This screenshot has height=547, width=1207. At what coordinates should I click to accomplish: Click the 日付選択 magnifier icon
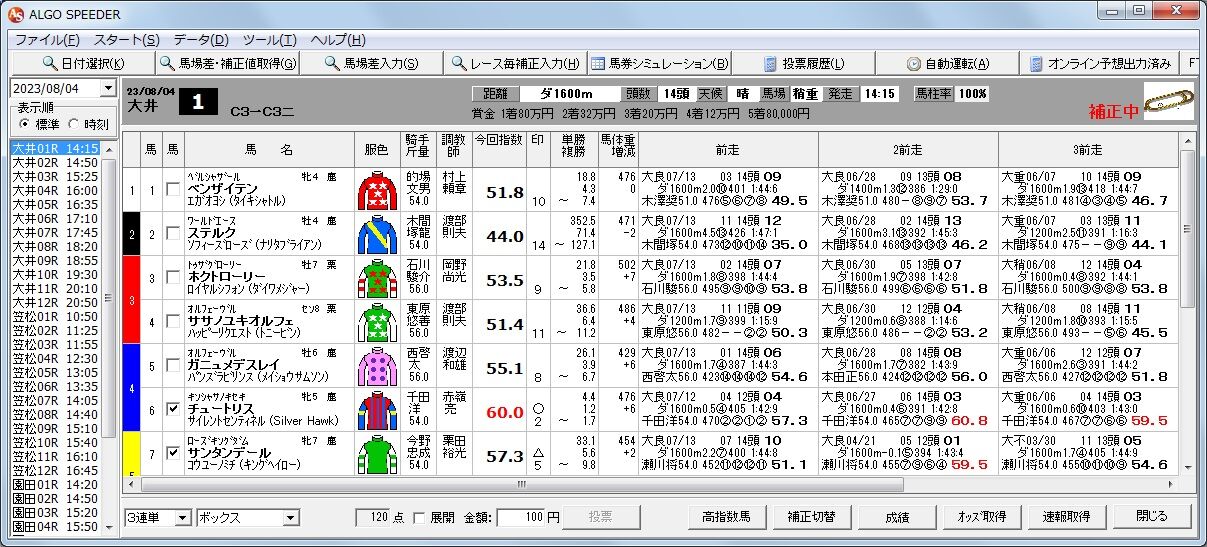point(48,63)
